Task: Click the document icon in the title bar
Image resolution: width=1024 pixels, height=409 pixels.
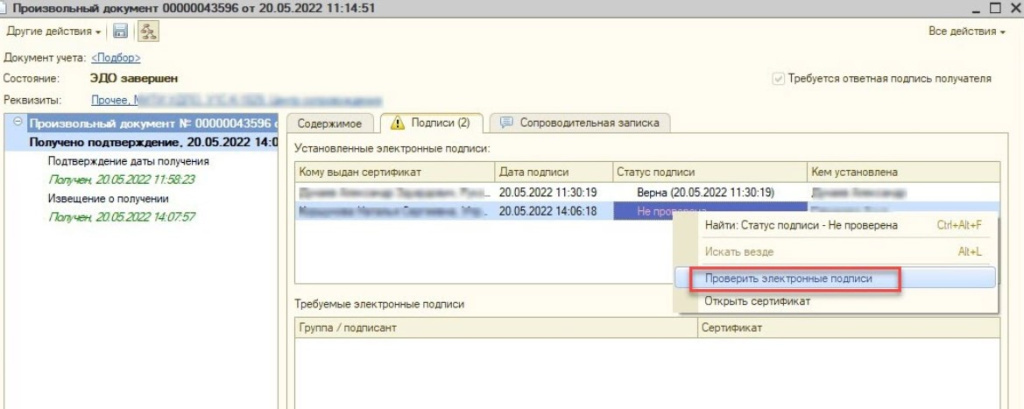Action: pyautogui.click(x=7, y=8)
